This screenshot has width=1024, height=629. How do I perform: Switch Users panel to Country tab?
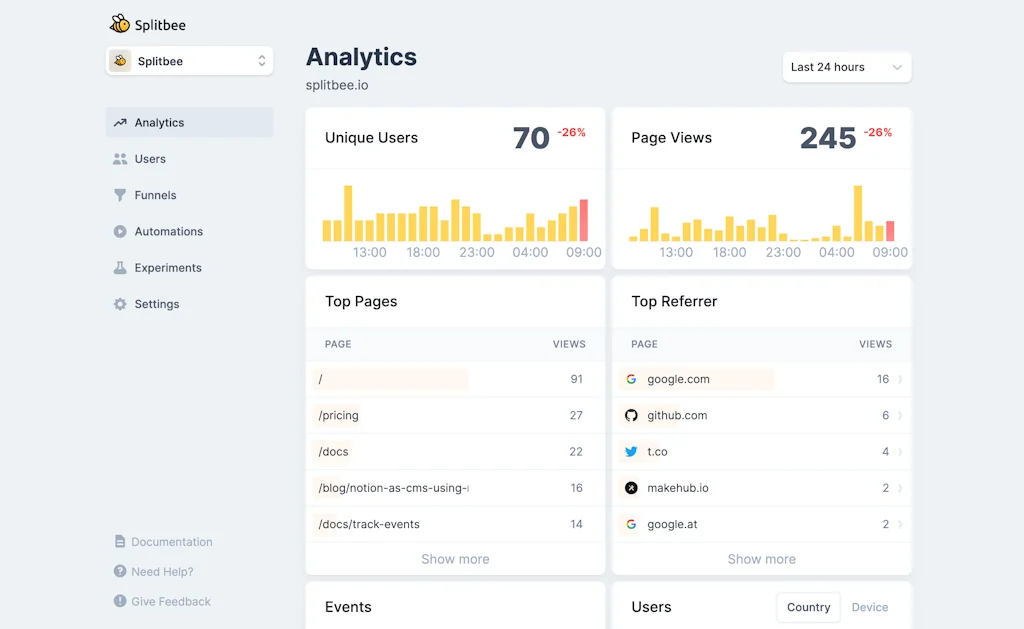(808, 607)
